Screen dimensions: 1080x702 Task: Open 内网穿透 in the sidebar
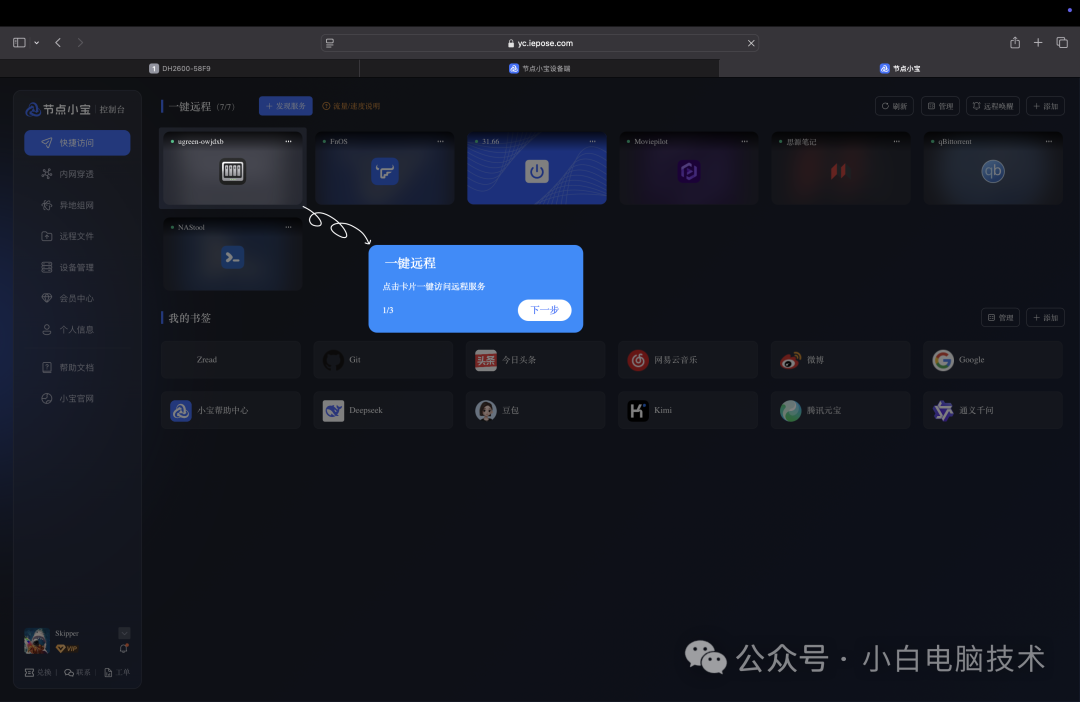pyautogui.click(x=77, y=174)
